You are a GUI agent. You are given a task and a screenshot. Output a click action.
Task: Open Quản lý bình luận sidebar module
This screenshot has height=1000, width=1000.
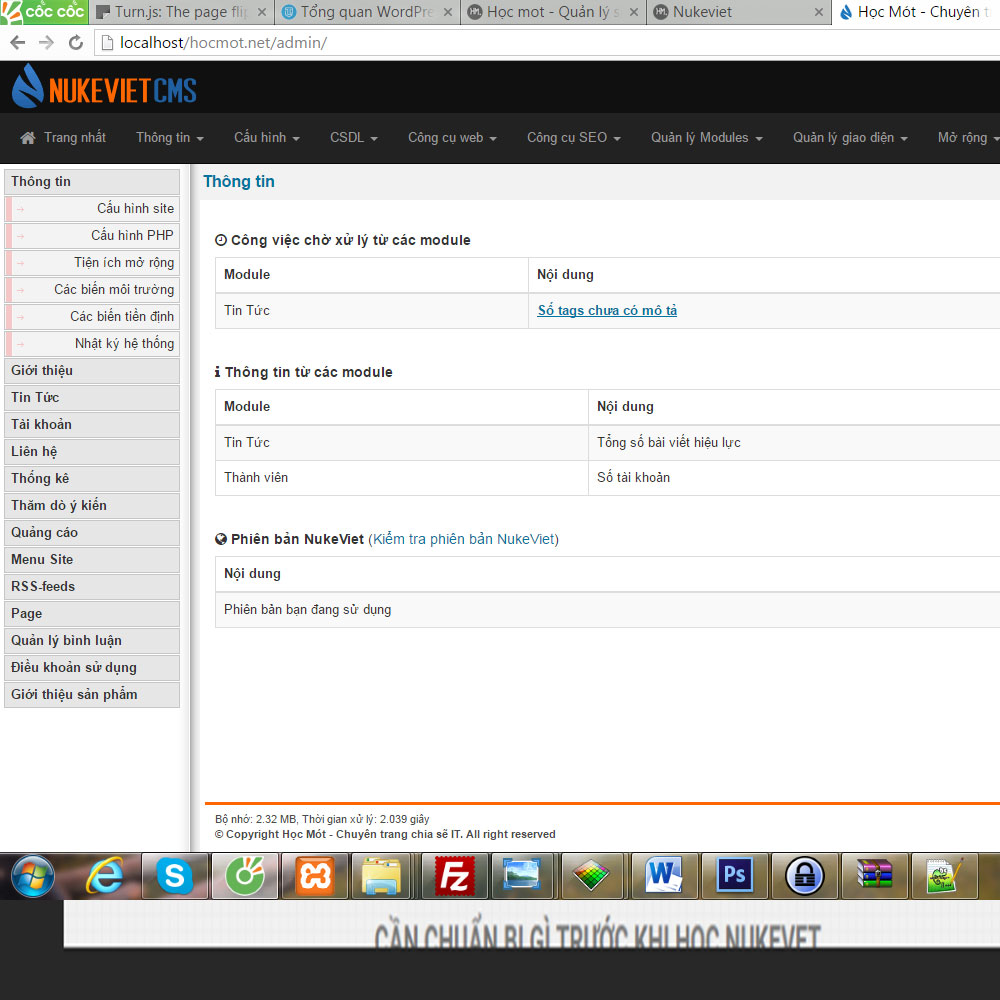pyautogui.click(x=92, y=640)
